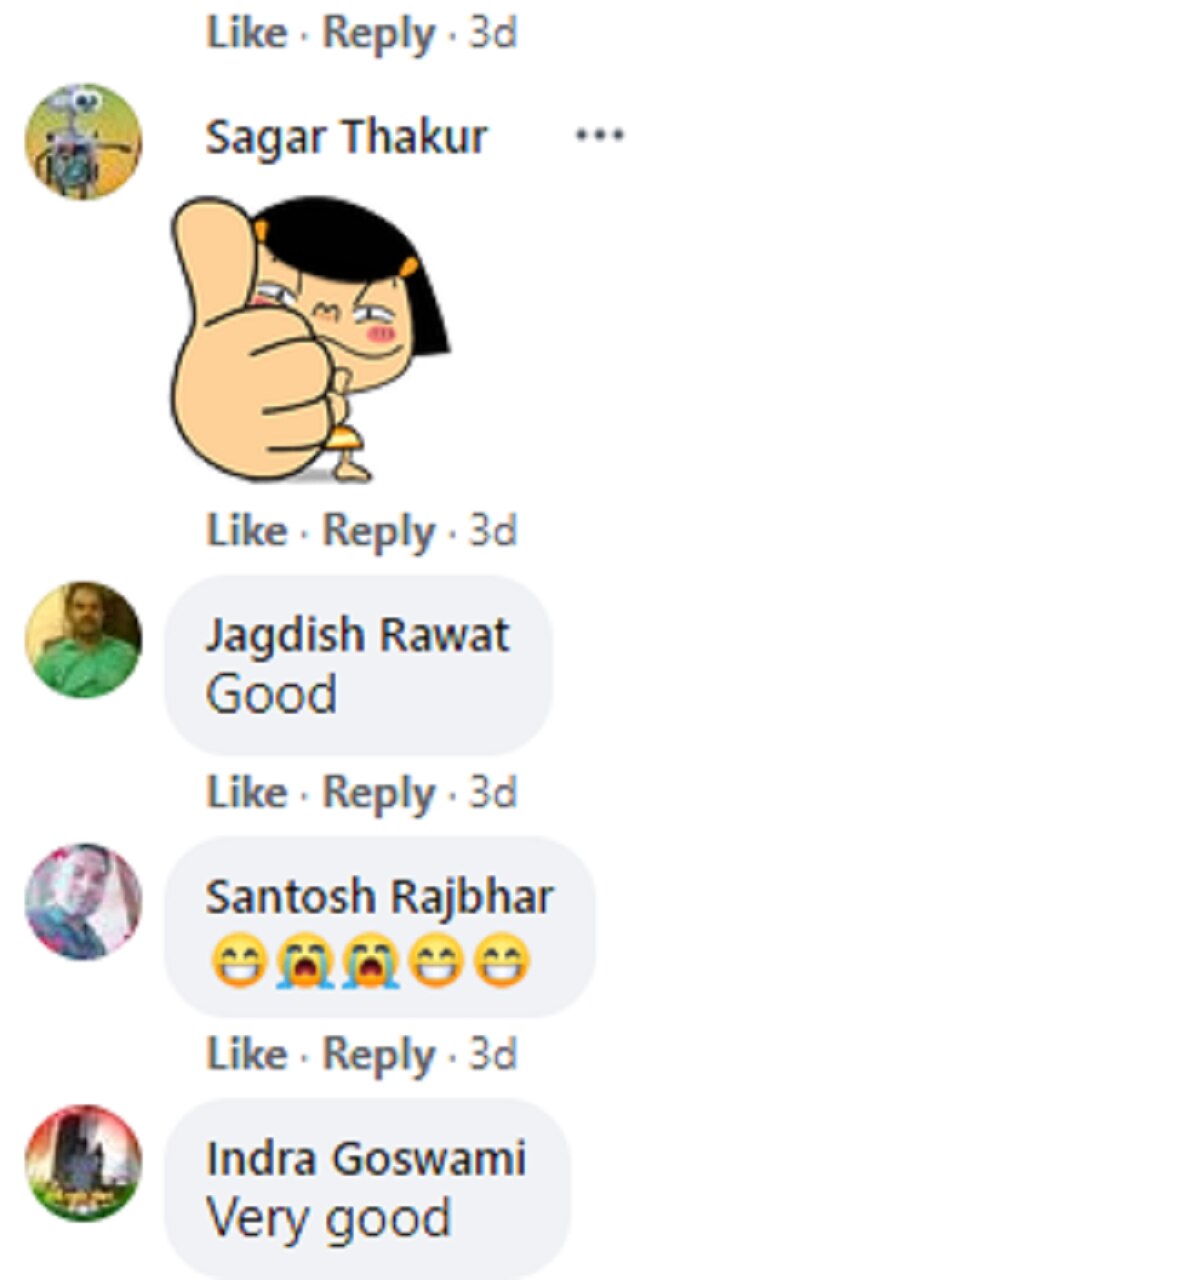Click the first grinning emoji in Santosh's comment
The height and width of the screenshot is (1280, 1200).
(239, 963)
